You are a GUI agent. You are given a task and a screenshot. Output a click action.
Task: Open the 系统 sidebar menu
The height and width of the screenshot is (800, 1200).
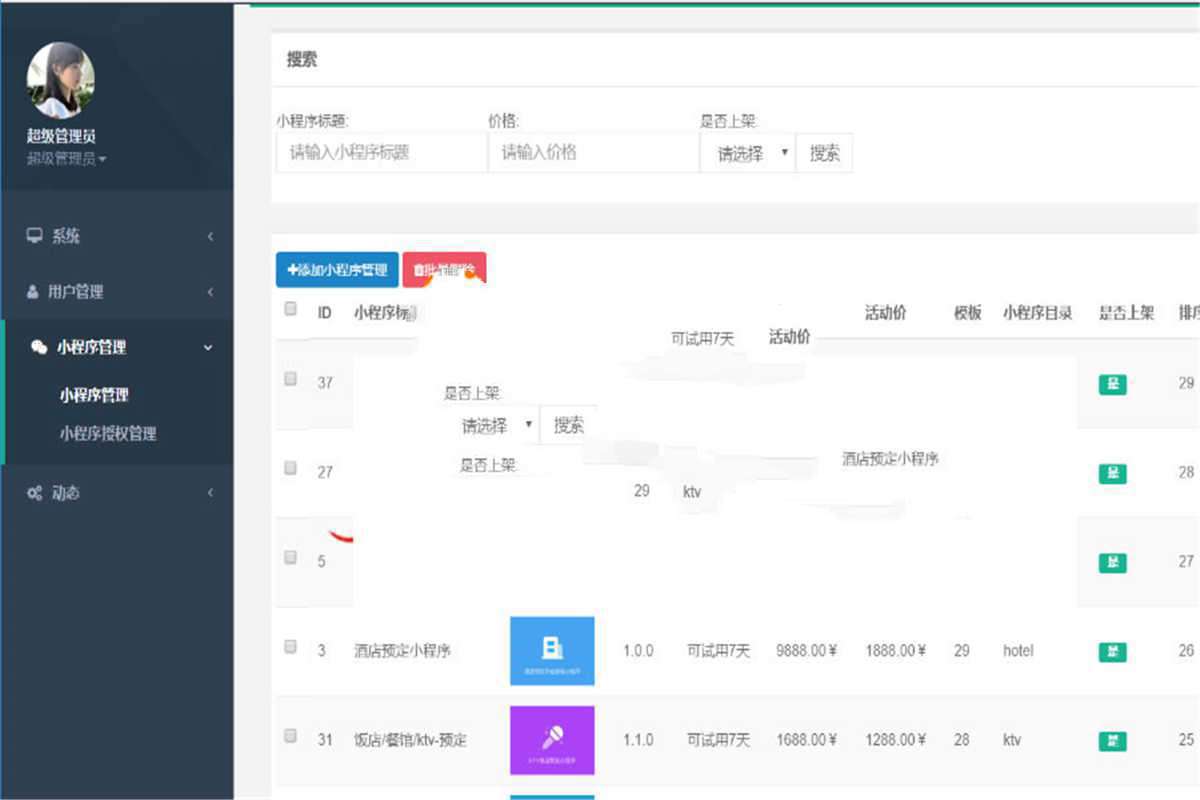click(x=117, y=236)
